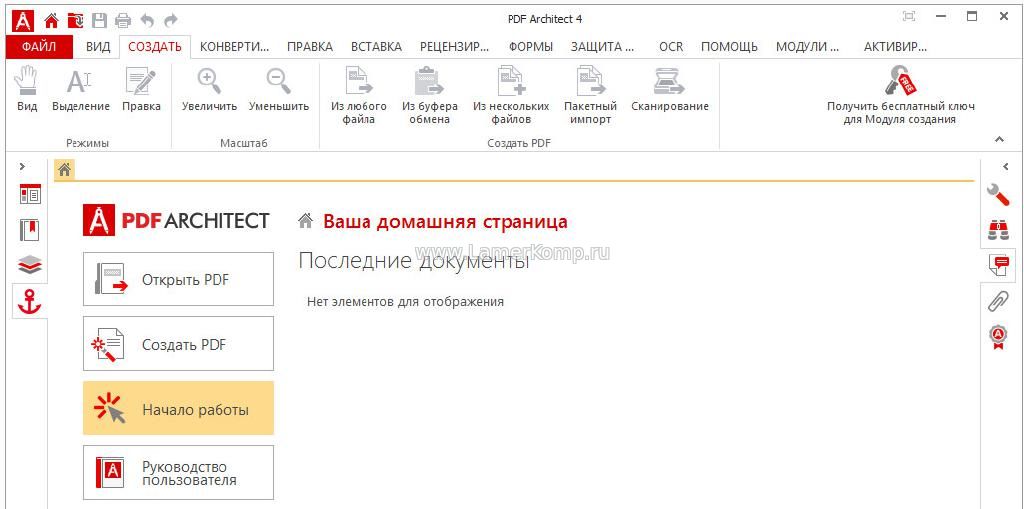Zoom out with Уменьшить magnifier

click(x=278, y=84)
